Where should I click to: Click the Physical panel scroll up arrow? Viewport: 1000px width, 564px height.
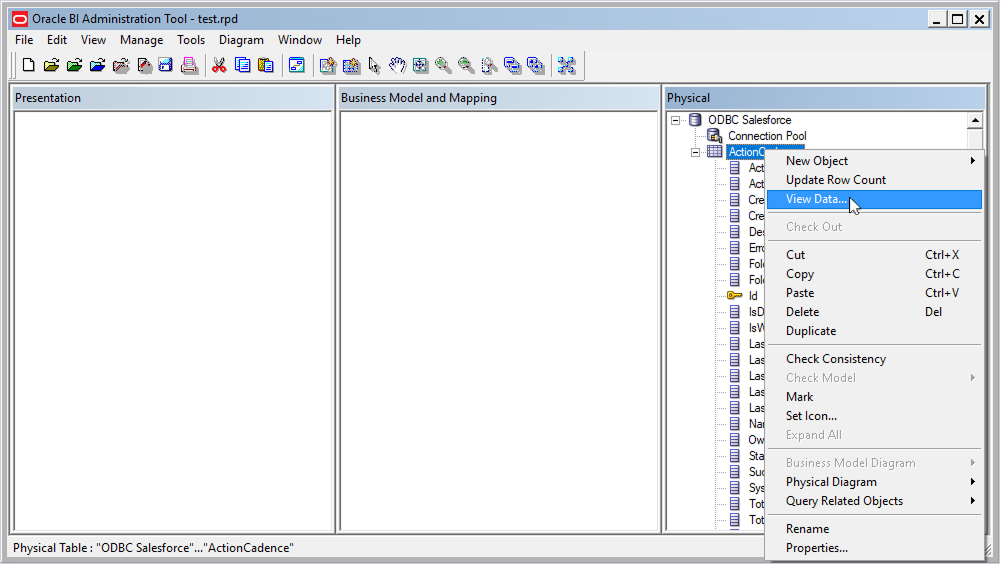tap(974, 120)
